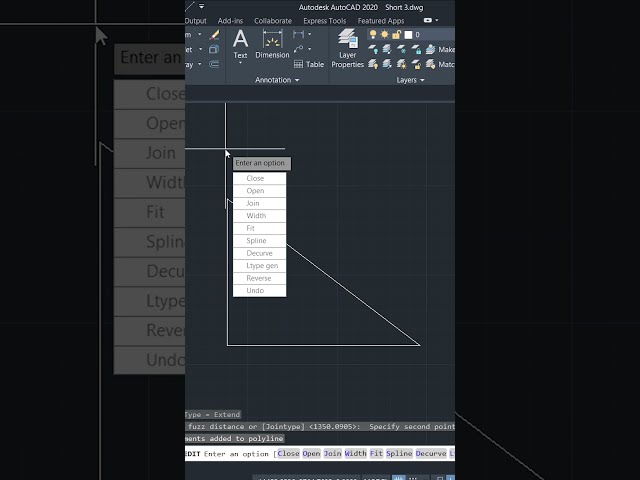Choose Close in the option menu

[260, 178]
